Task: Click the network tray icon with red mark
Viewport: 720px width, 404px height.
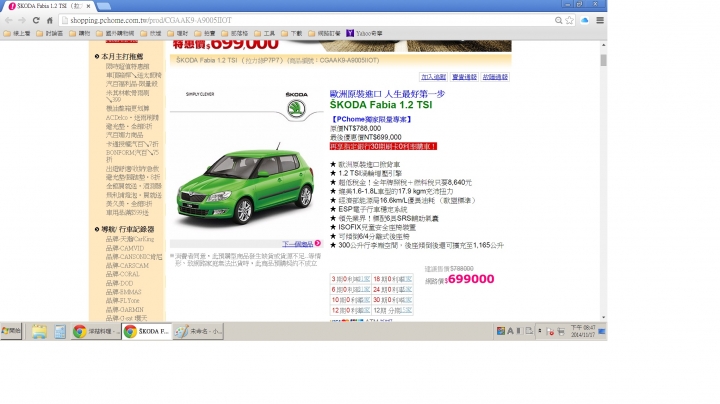Action: coord(550,331)
